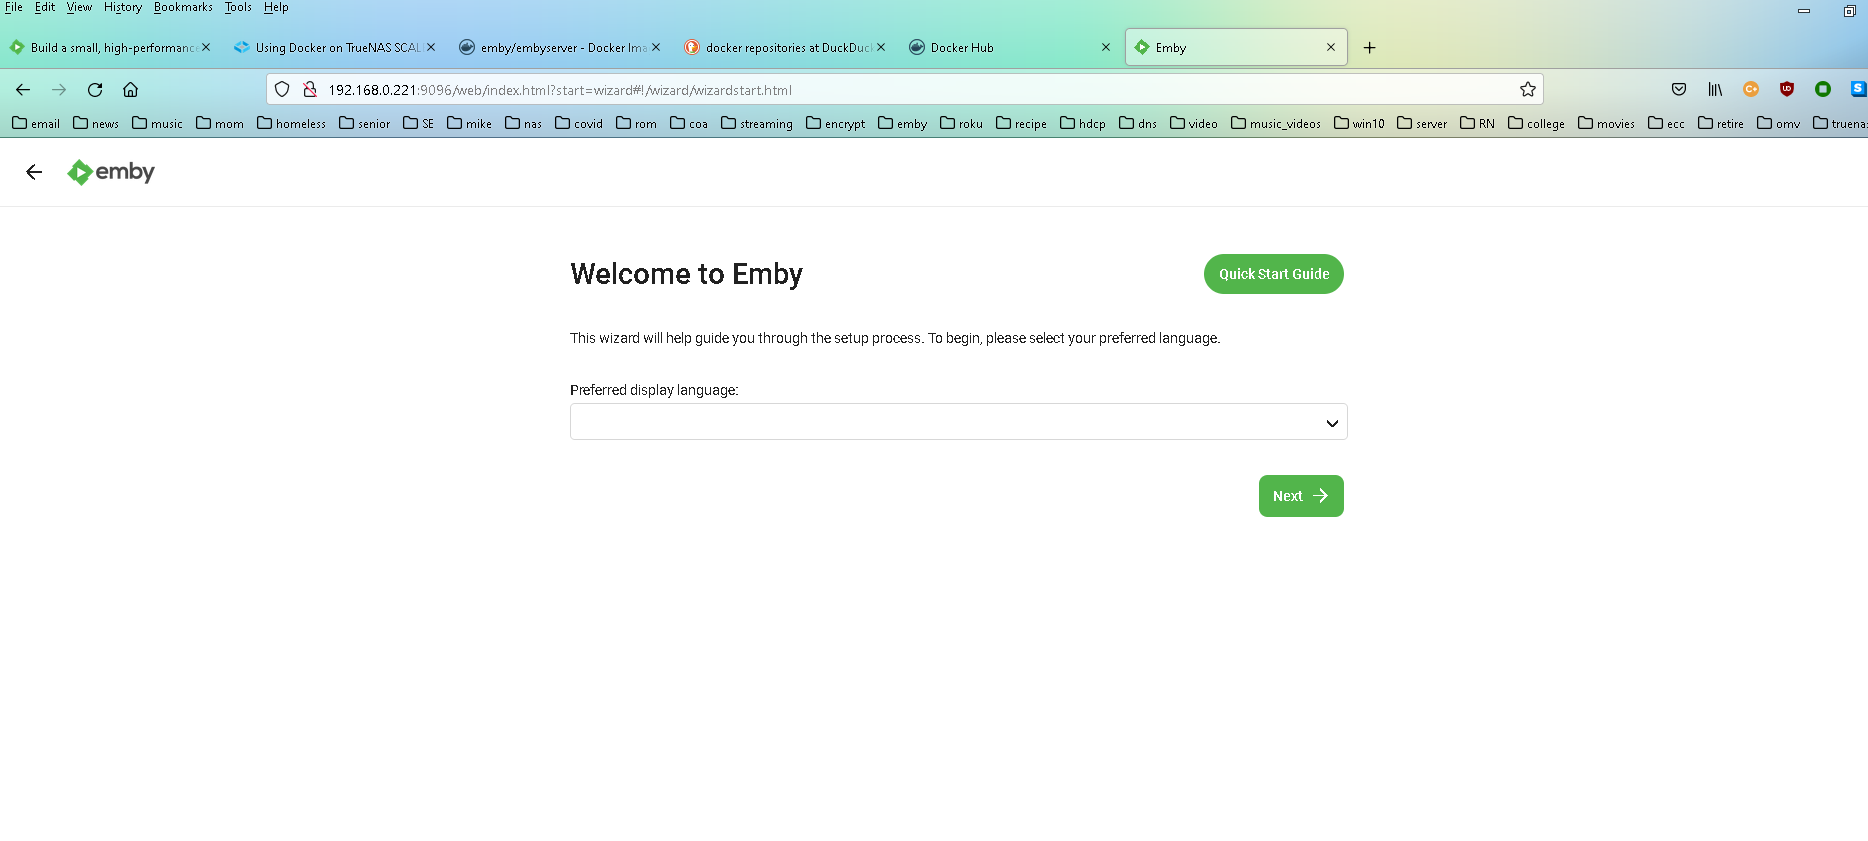Click the insecure connection padlock icon
The height and width of the screenshot is (841, 1868).
[x=310, y=90]
